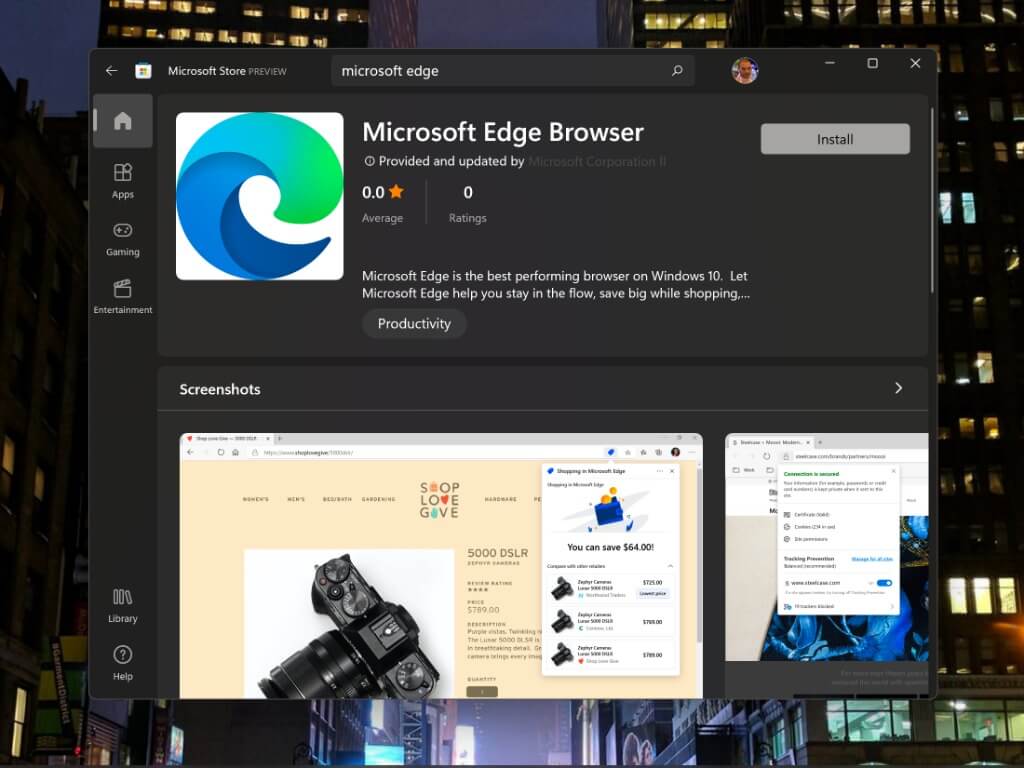The width and height of the screenshot is (1024, 768).
Task: Click the search magnifier icon
Action: pos(677,71)
